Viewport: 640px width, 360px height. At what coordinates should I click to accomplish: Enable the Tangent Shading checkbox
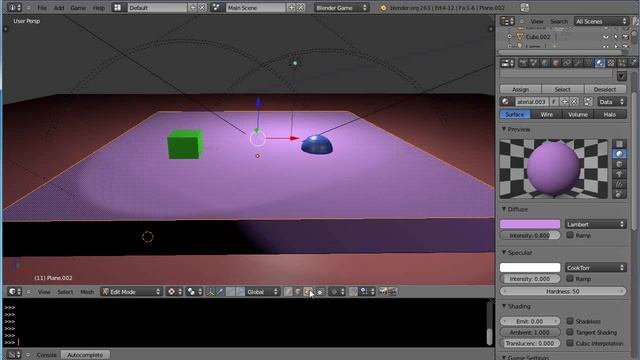click(570, 332)
